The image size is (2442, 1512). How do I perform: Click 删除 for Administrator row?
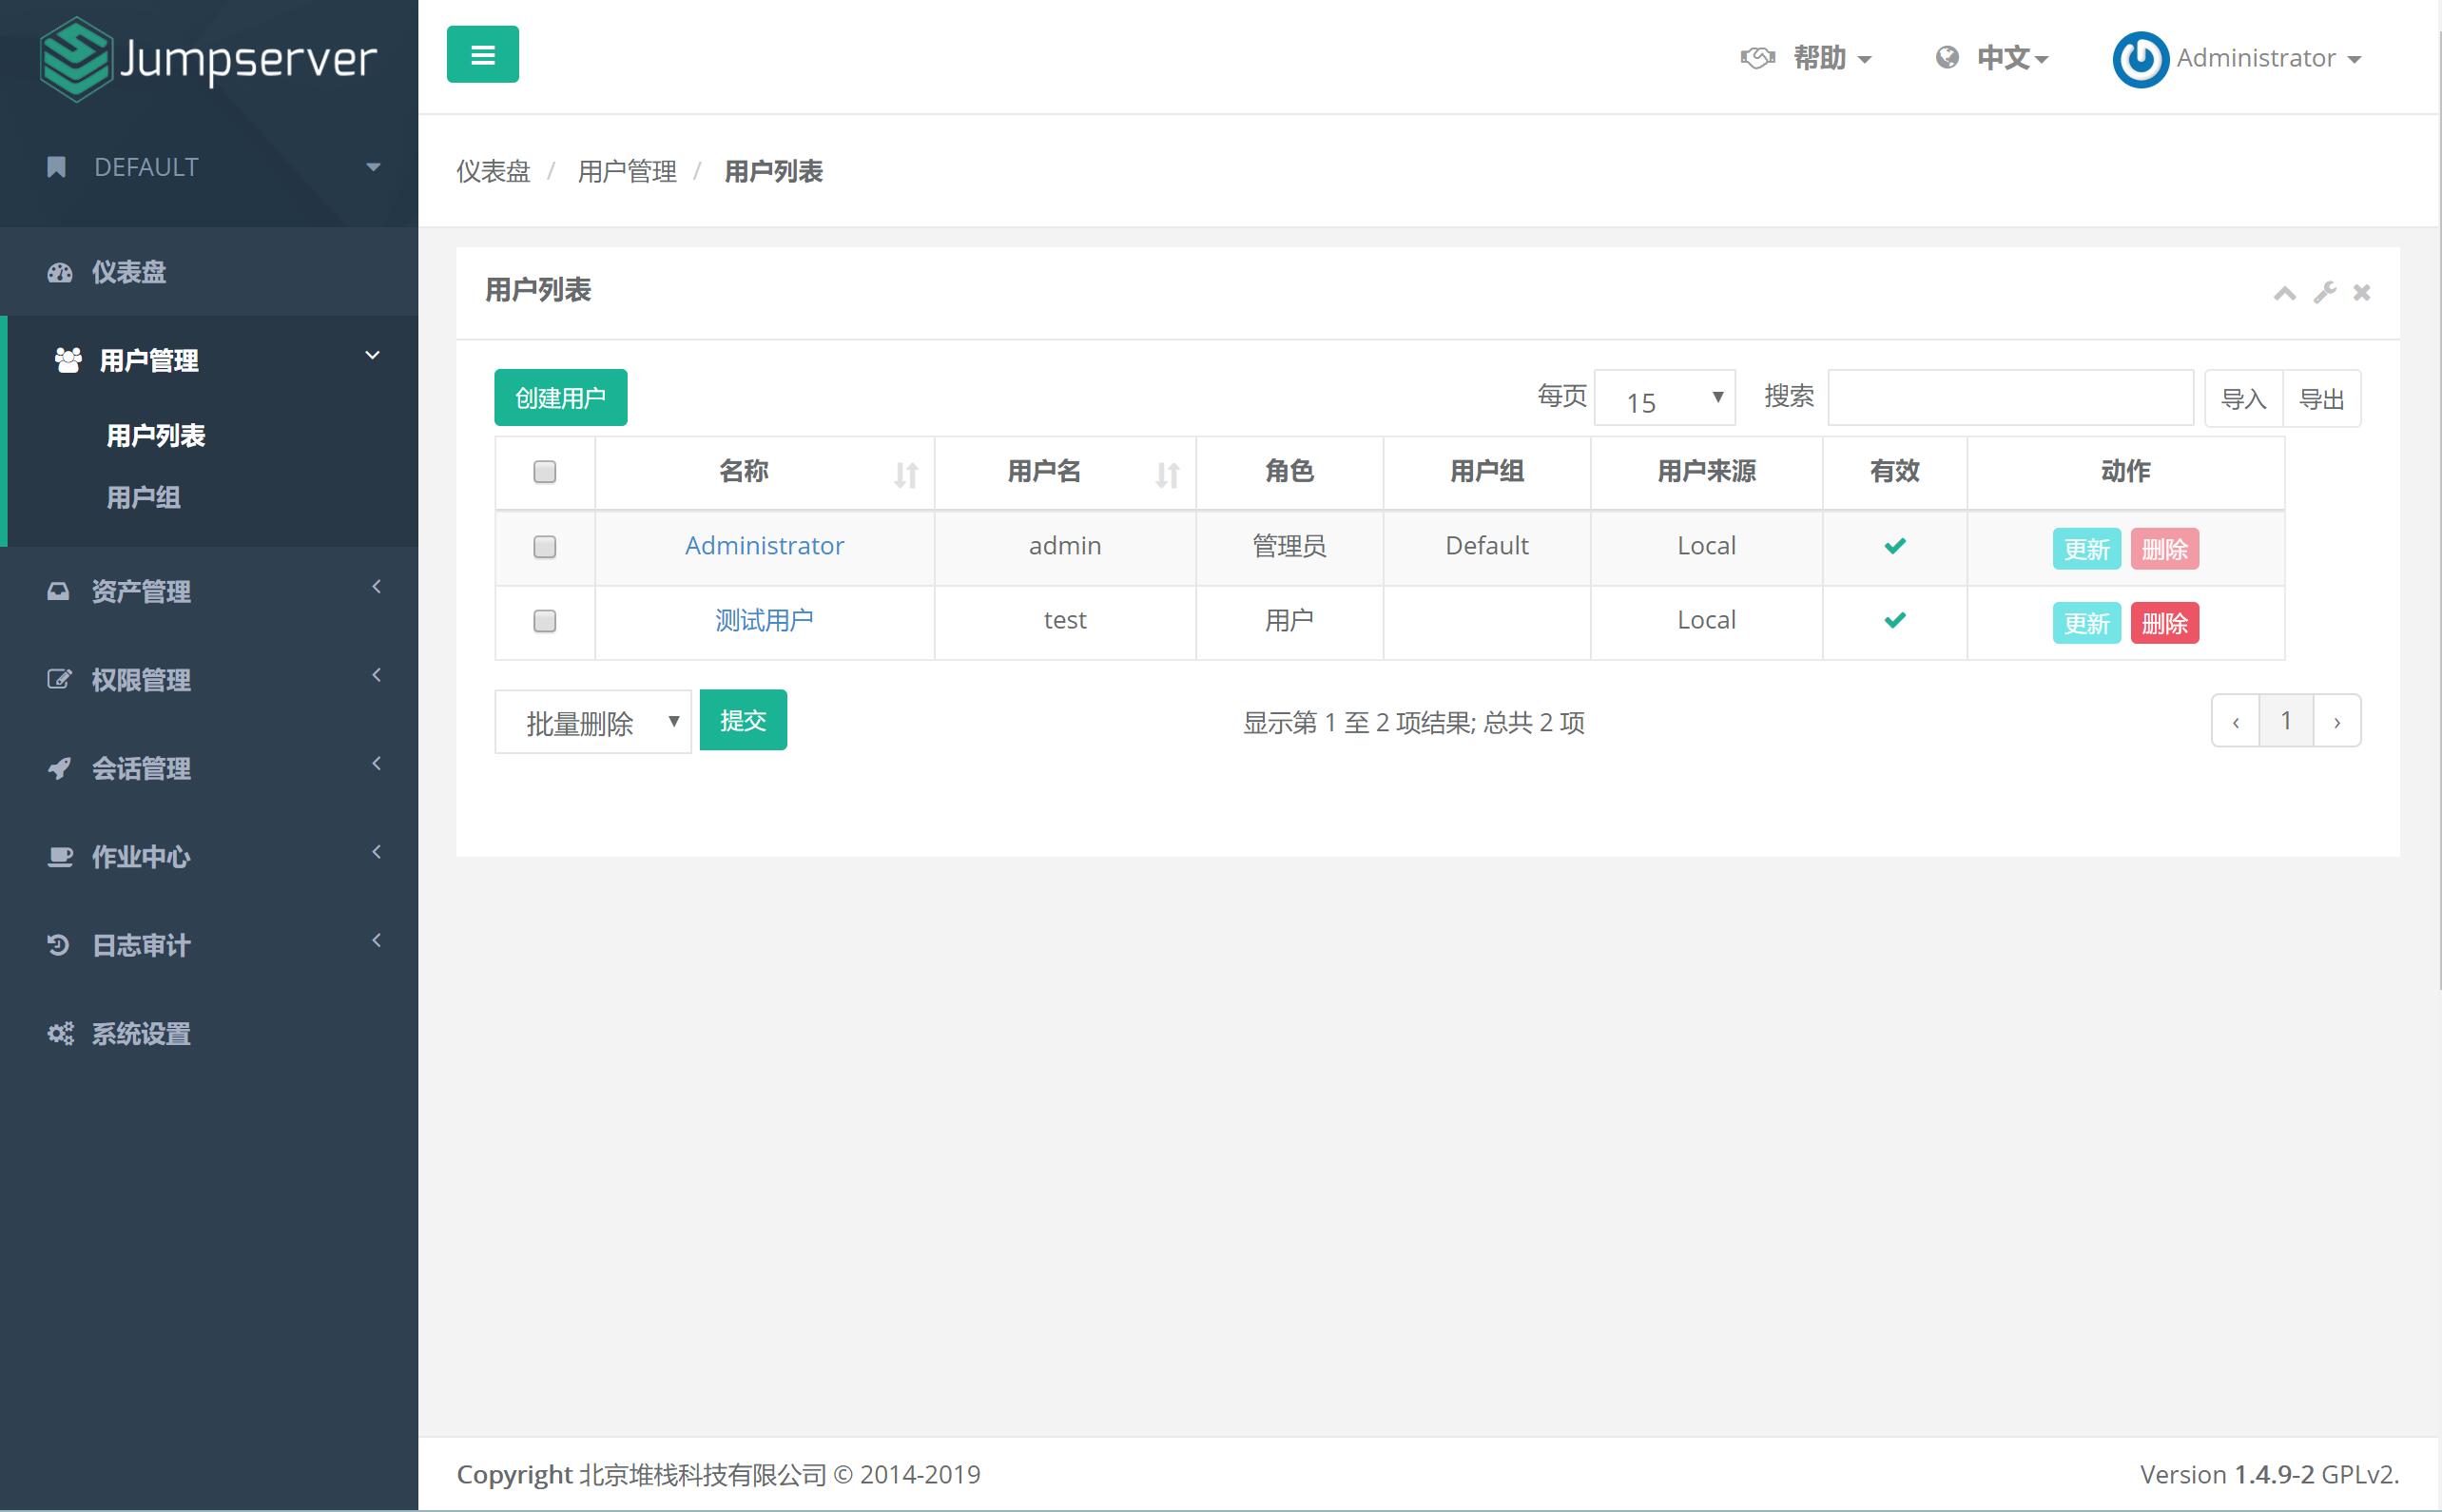click(2165, 549)
